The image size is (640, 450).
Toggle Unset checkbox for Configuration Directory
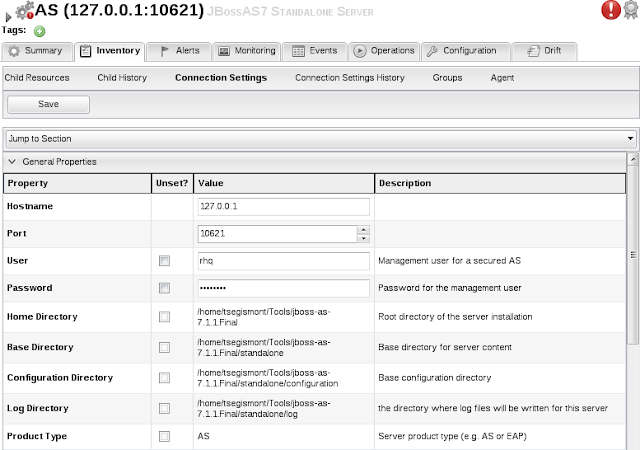164,378
